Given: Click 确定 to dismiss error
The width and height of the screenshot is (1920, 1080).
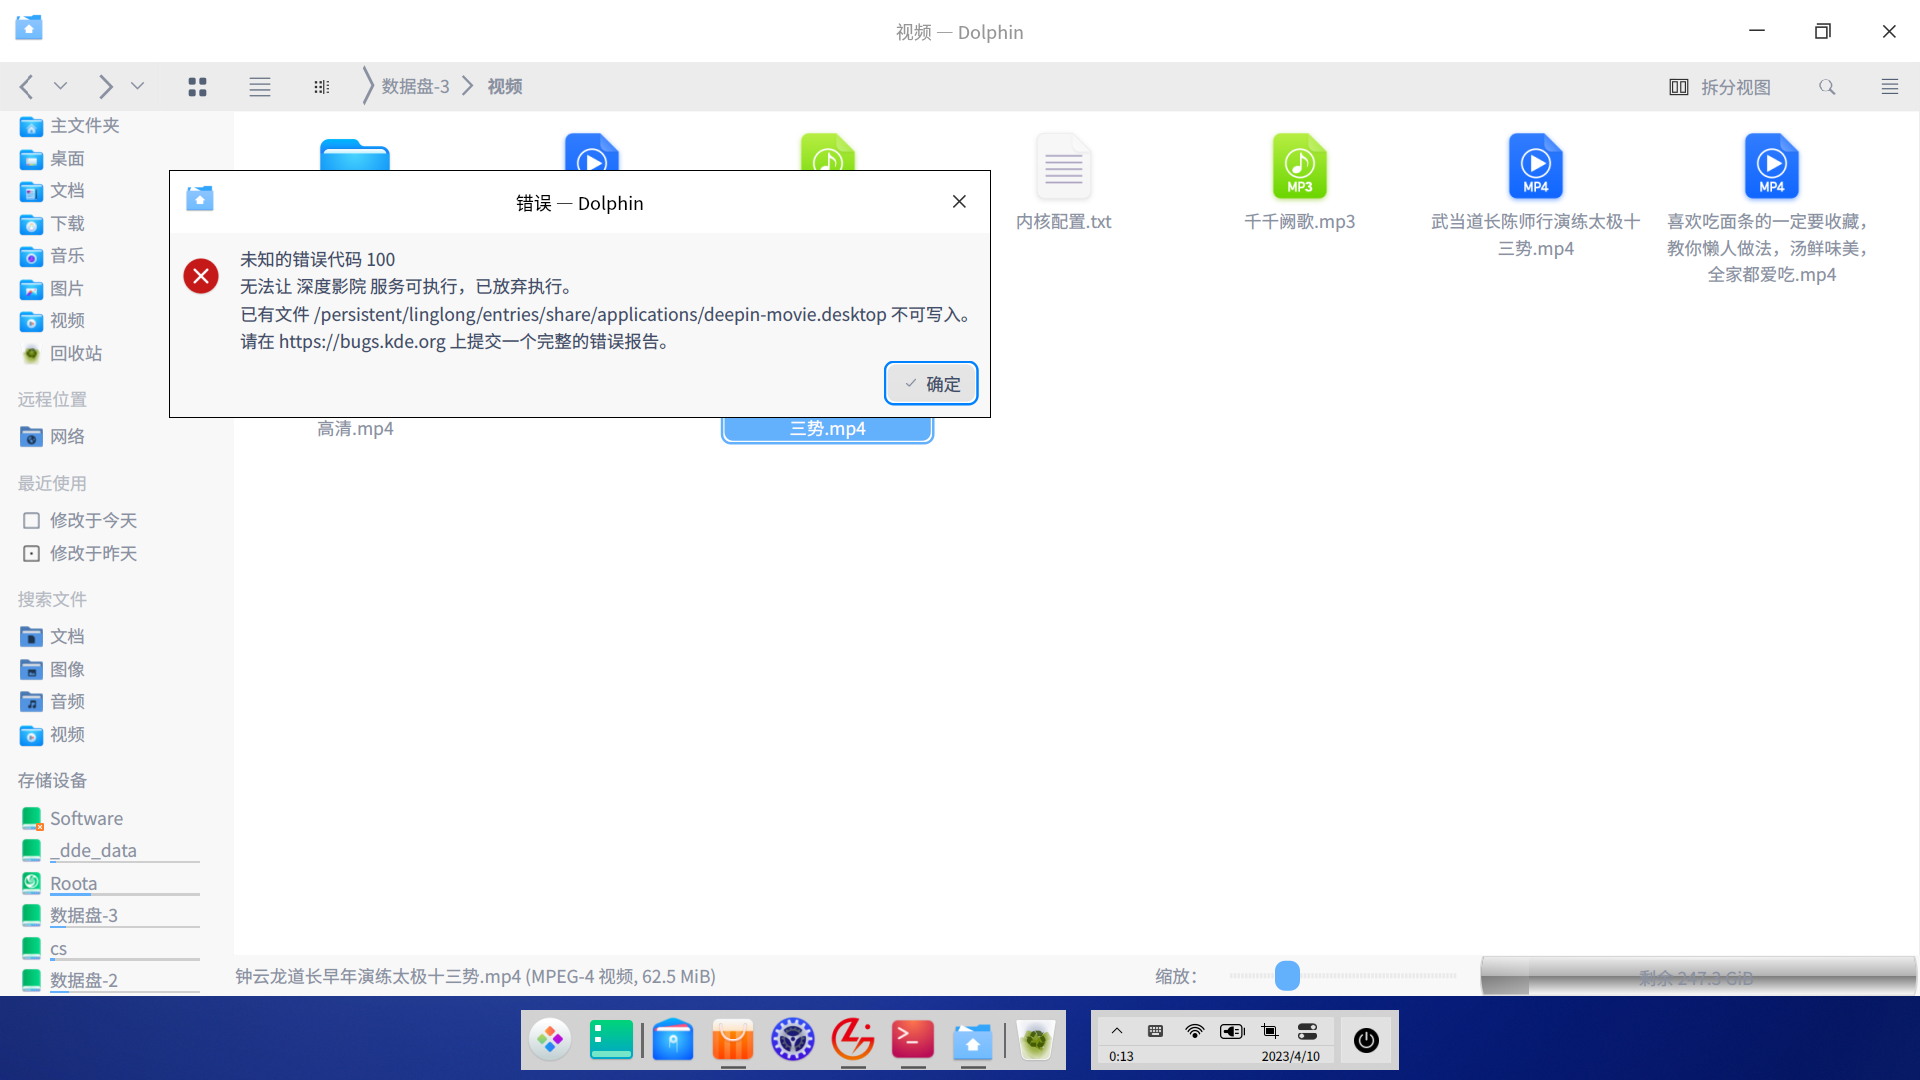Looking at the screenshot, I should point(931,384).
